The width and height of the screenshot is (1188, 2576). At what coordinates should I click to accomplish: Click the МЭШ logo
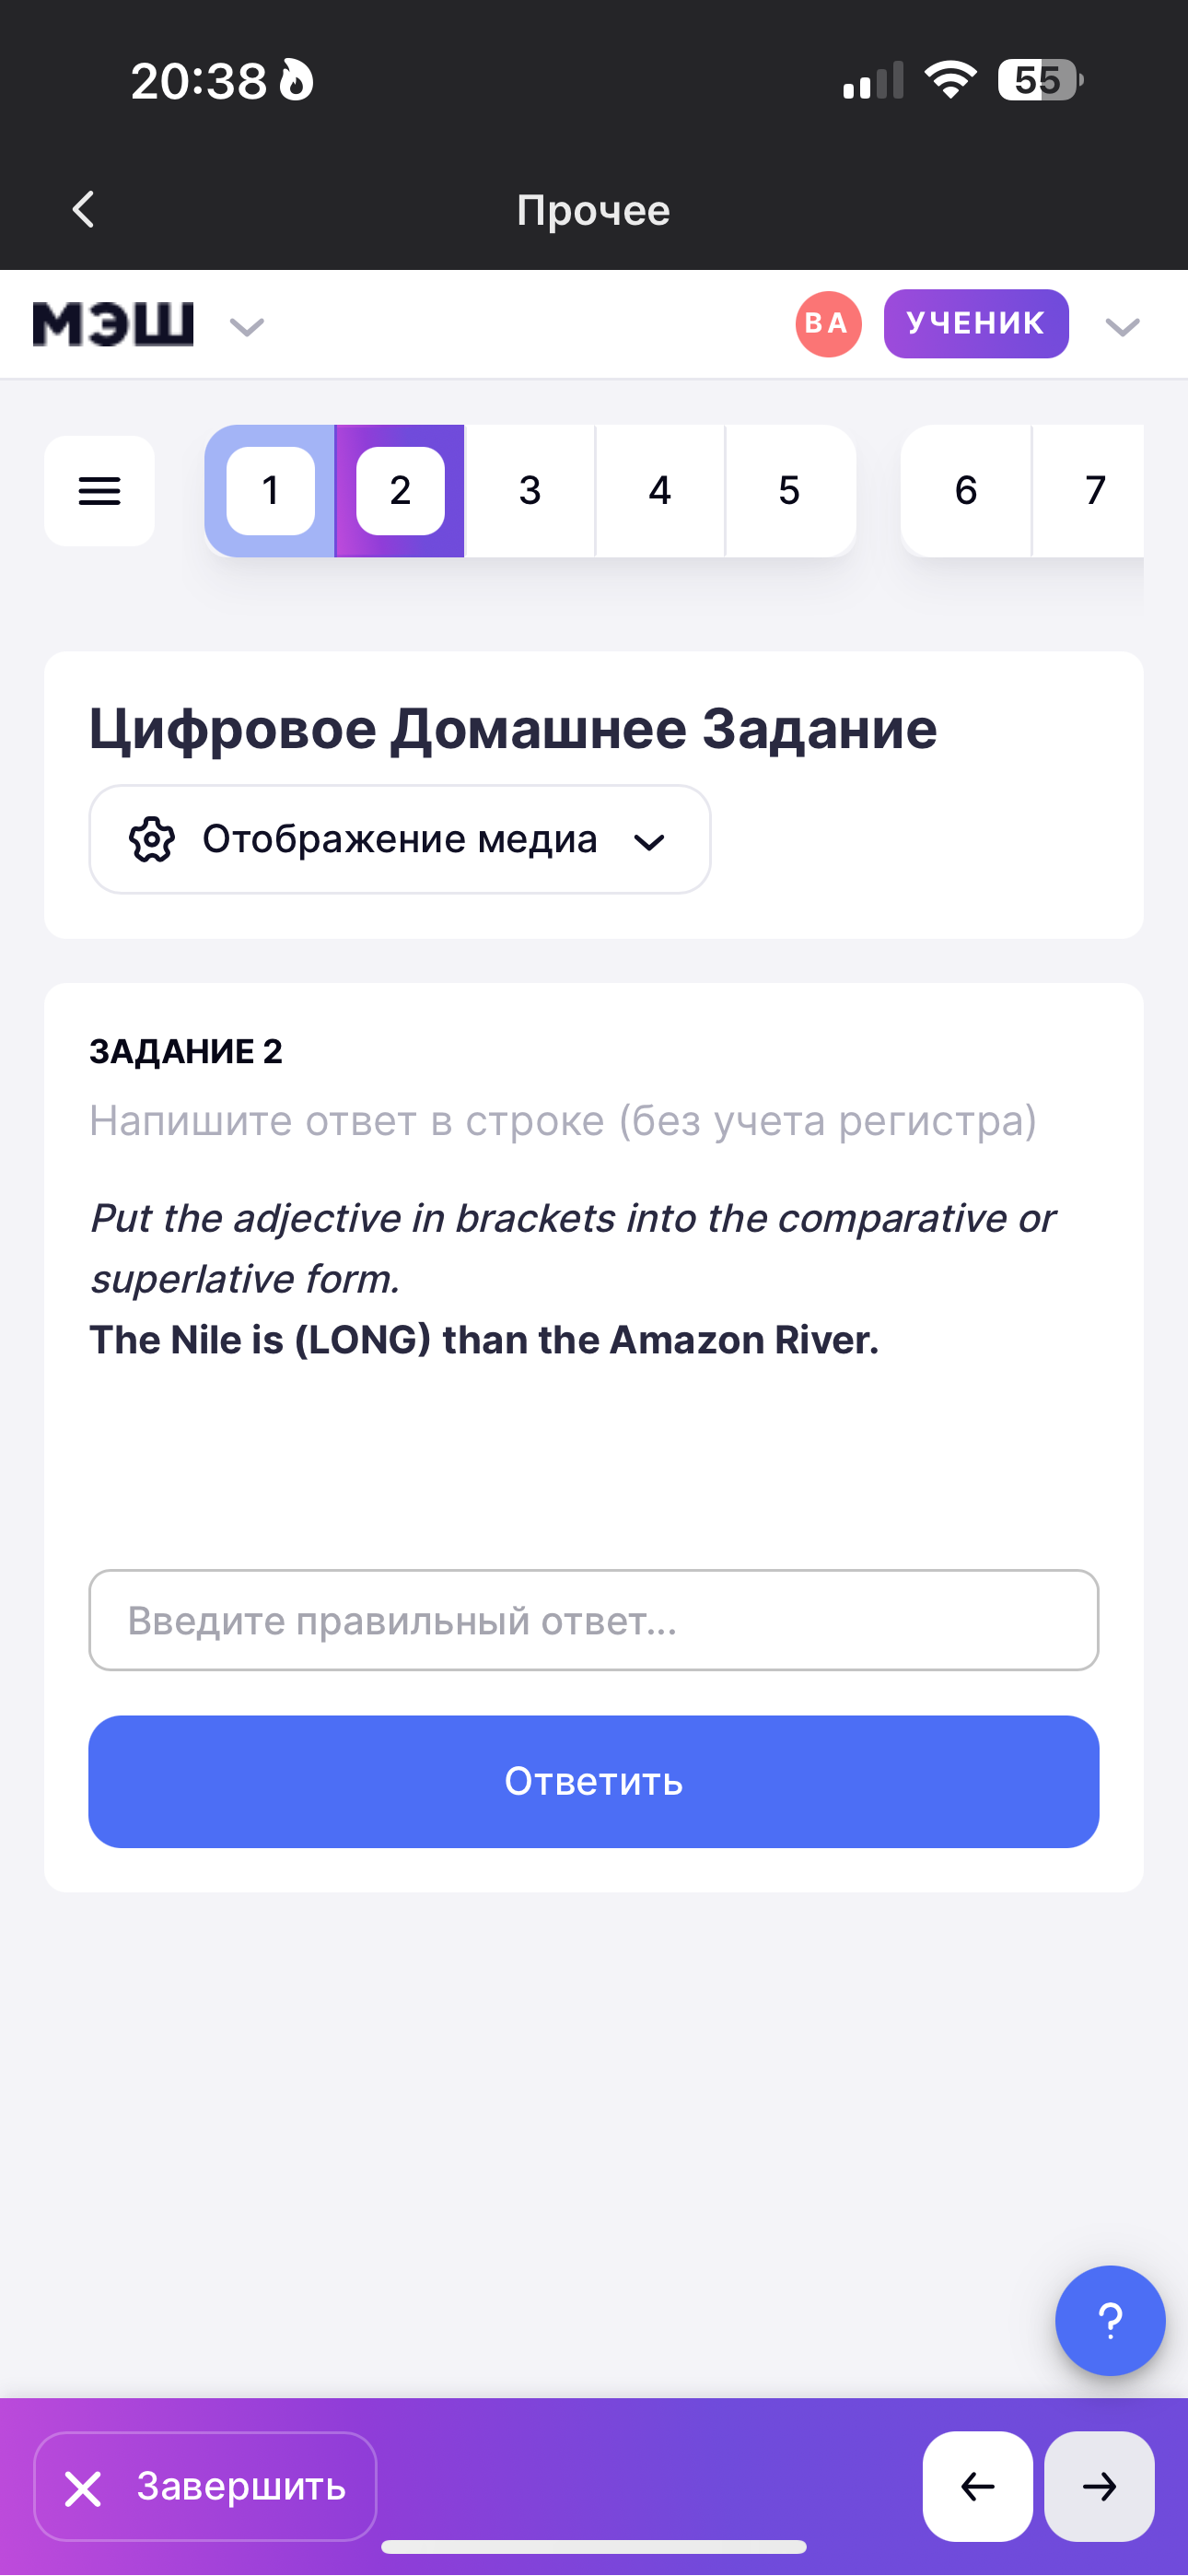tap(113, 324)
